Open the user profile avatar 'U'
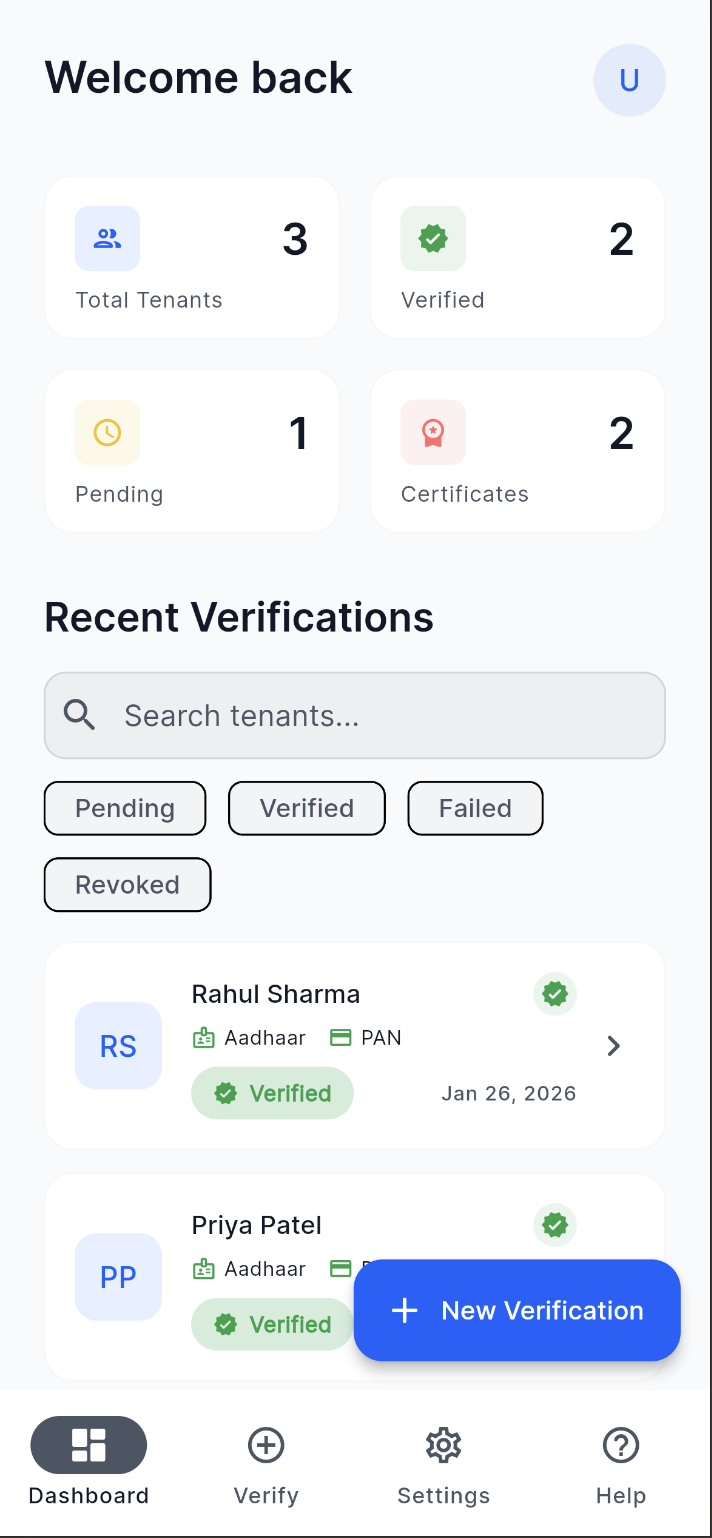The height and width of the screenshot is (1538, 712). [629, 80]
